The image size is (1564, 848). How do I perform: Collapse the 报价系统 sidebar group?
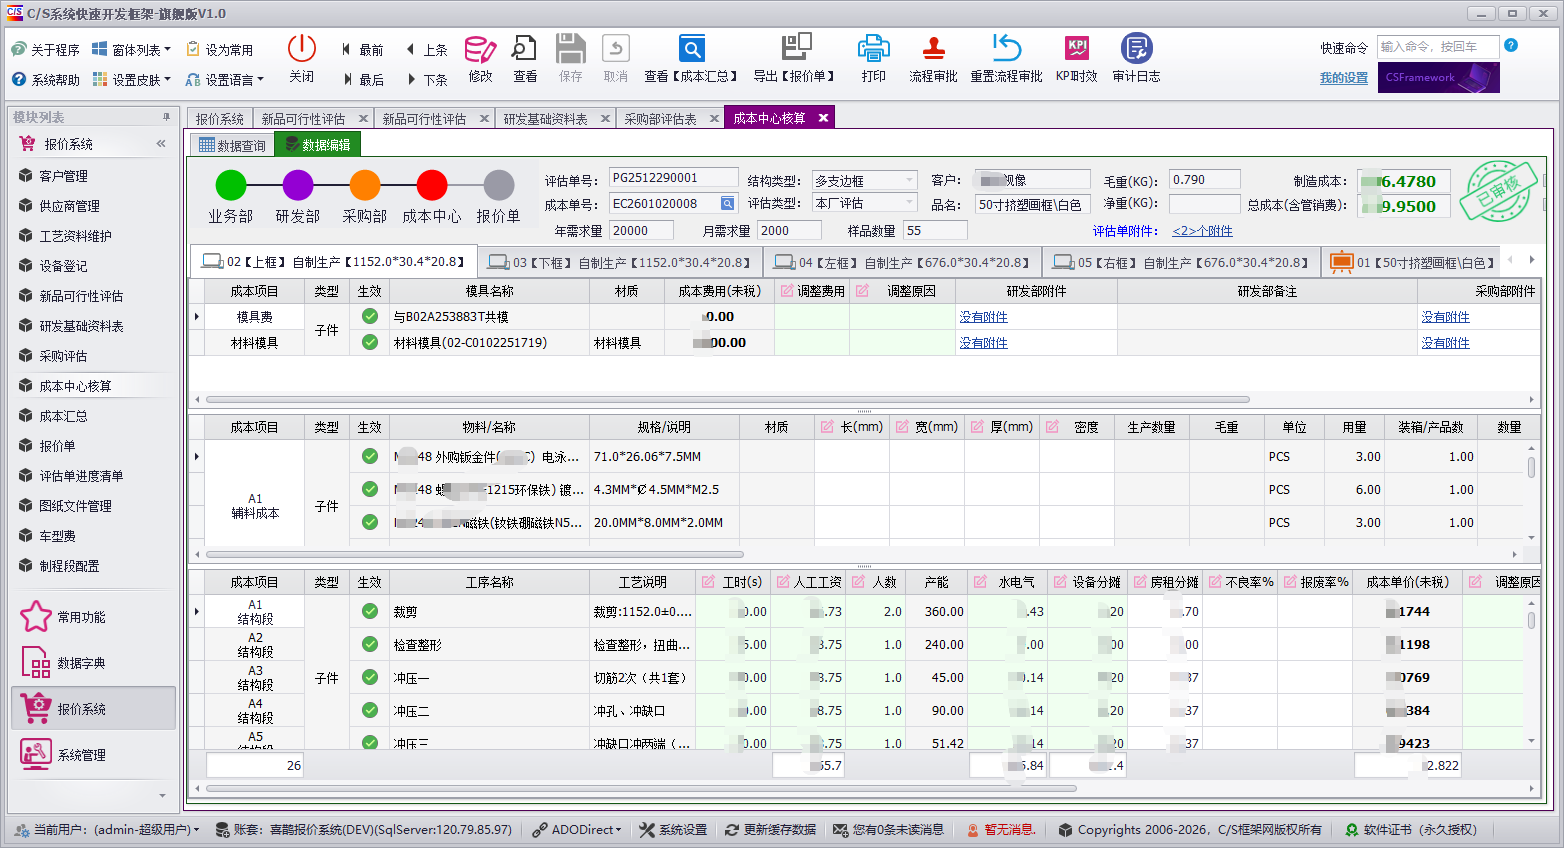(161, 144)
